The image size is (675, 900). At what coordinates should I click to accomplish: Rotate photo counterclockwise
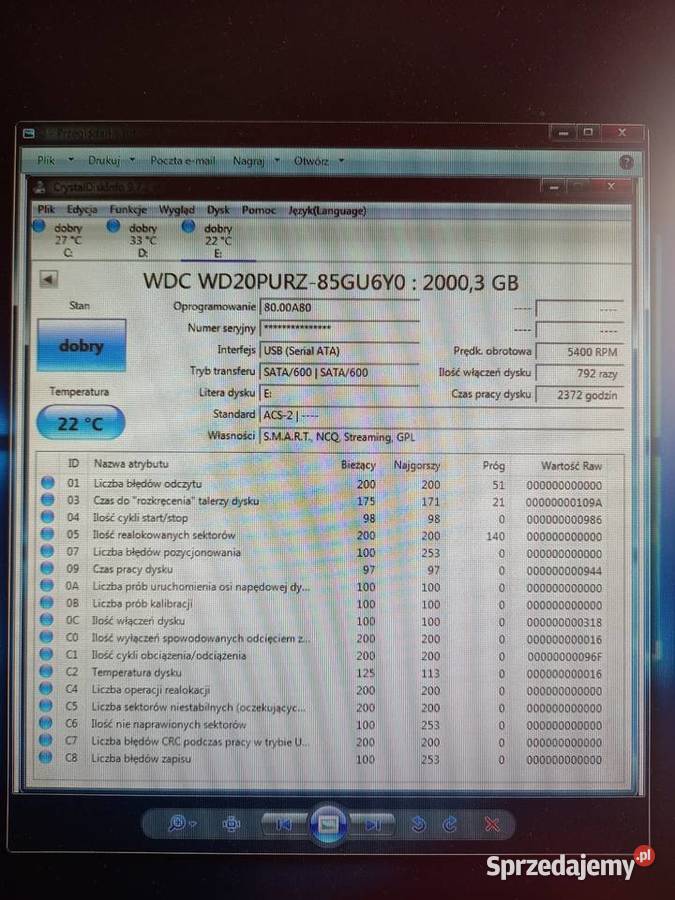[419, 825]
